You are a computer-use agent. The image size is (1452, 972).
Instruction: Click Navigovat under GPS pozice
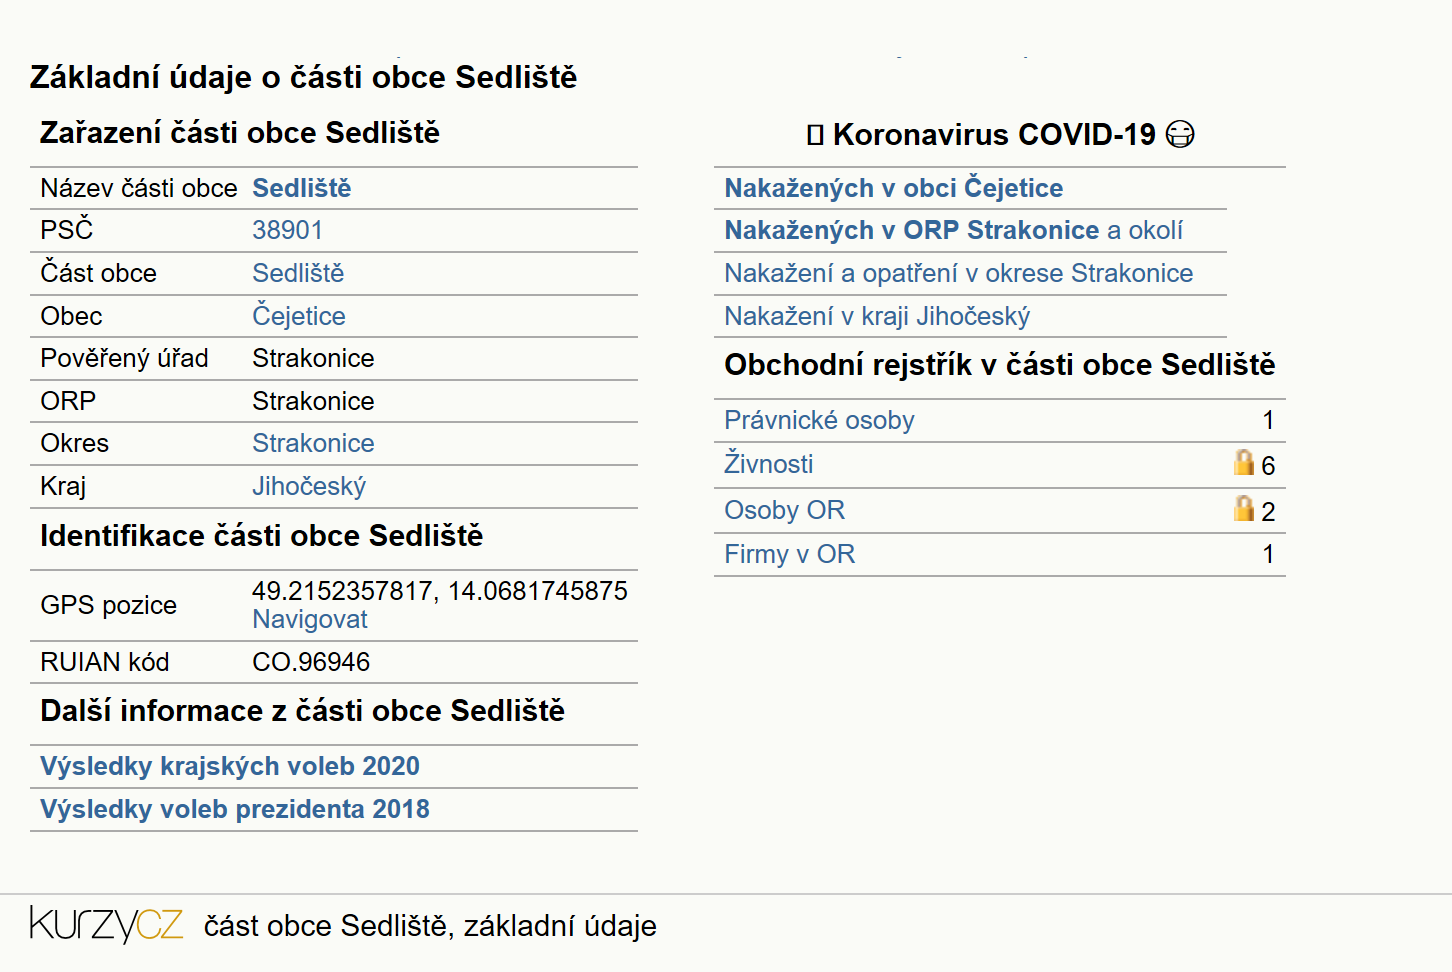tap(309, 619)
